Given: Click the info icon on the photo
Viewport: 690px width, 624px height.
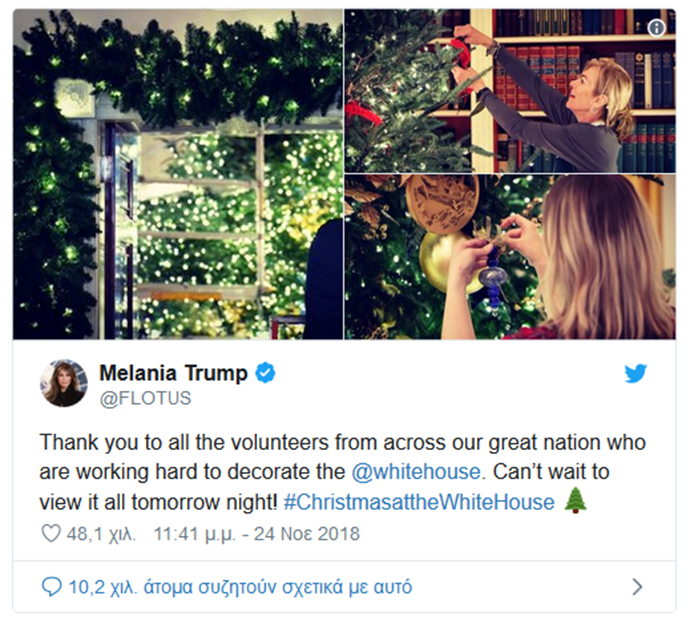Looking at the screenshot, I should [656, 28].
